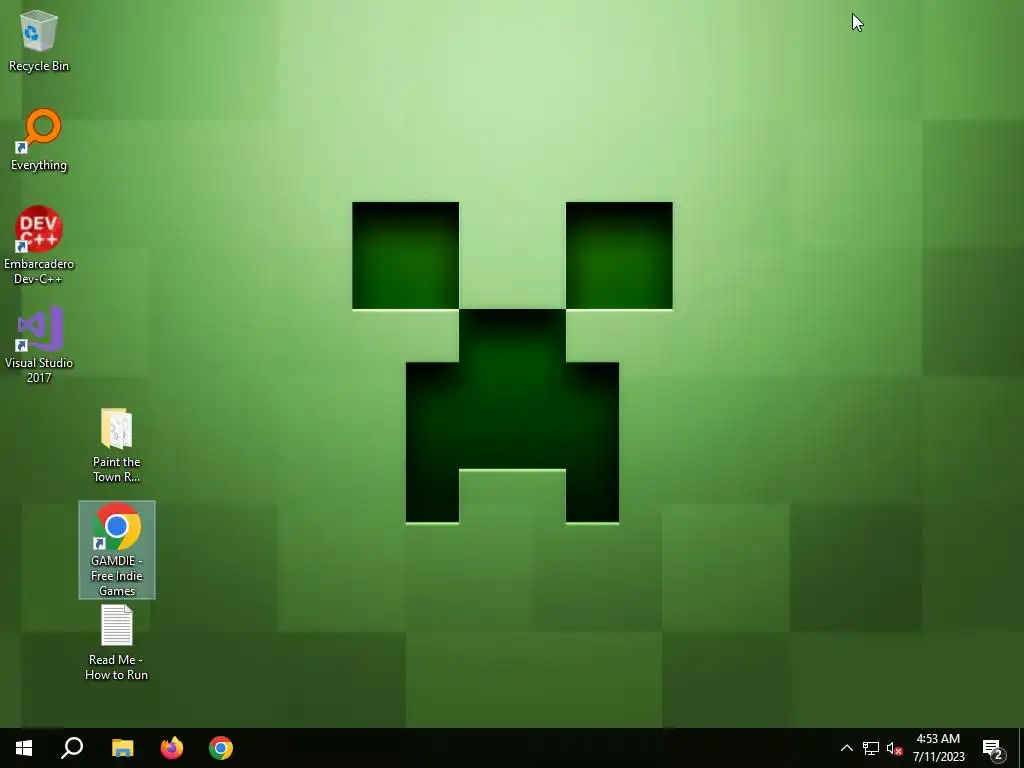The image size is (1024, 768).
Task: Open the Windows Start menu
Action: [24, 748]
